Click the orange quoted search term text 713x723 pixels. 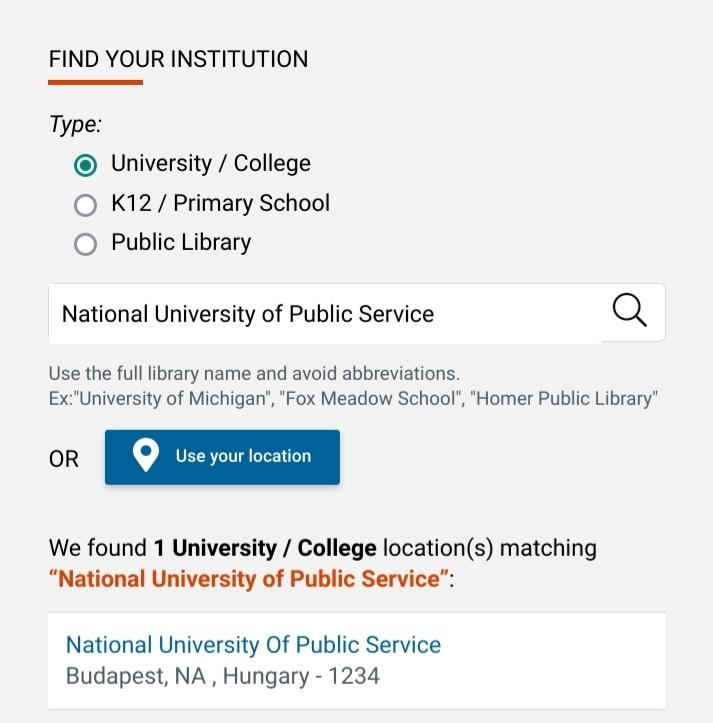pos(249,579)
